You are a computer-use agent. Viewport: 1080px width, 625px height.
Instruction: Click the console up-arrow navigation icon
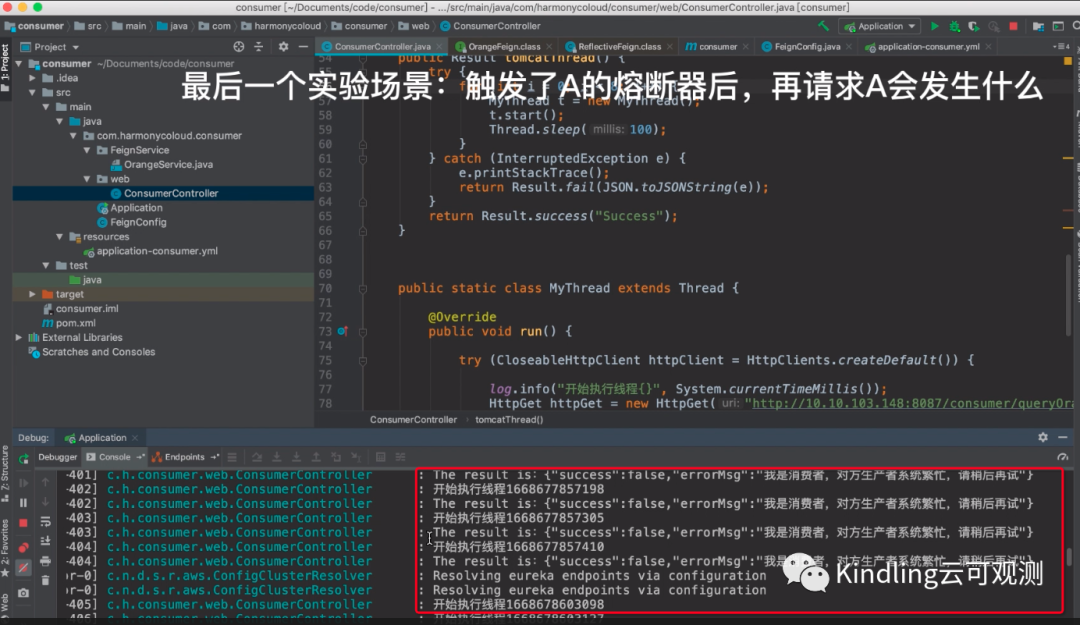[x=45, y=482]
